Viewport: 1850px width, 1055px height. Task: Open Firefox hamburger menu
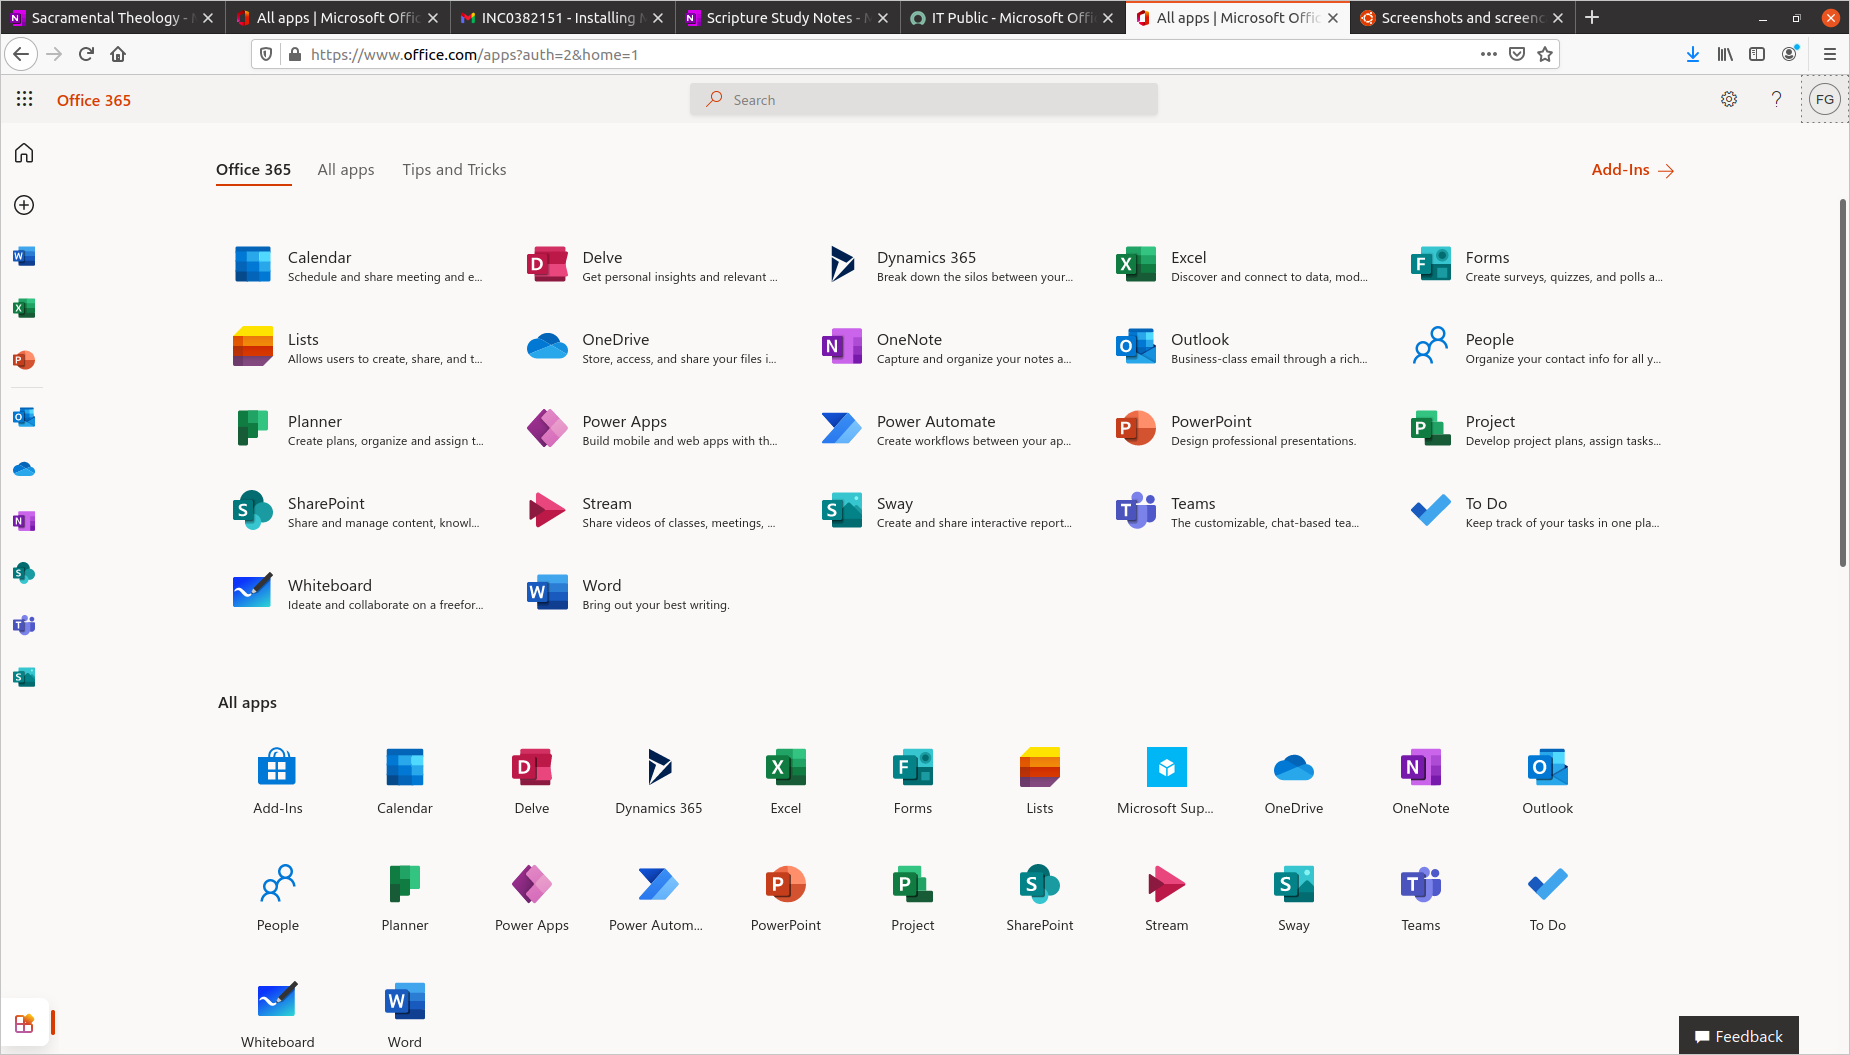coord(1830,54)
